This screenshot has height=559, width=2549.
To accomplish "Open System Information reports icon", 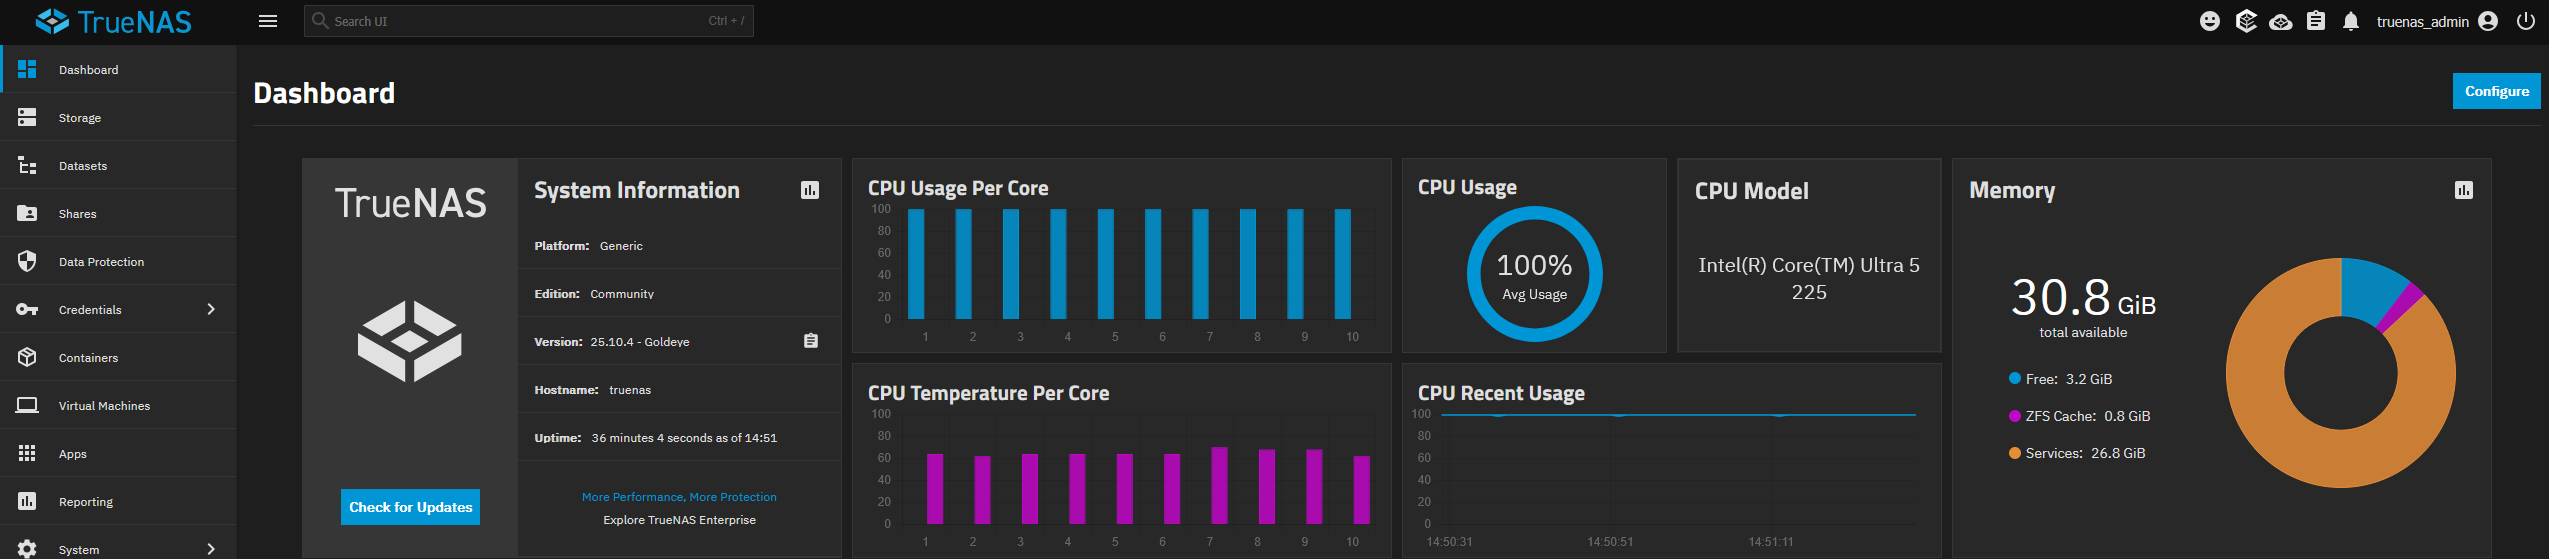I will [810, 190].
